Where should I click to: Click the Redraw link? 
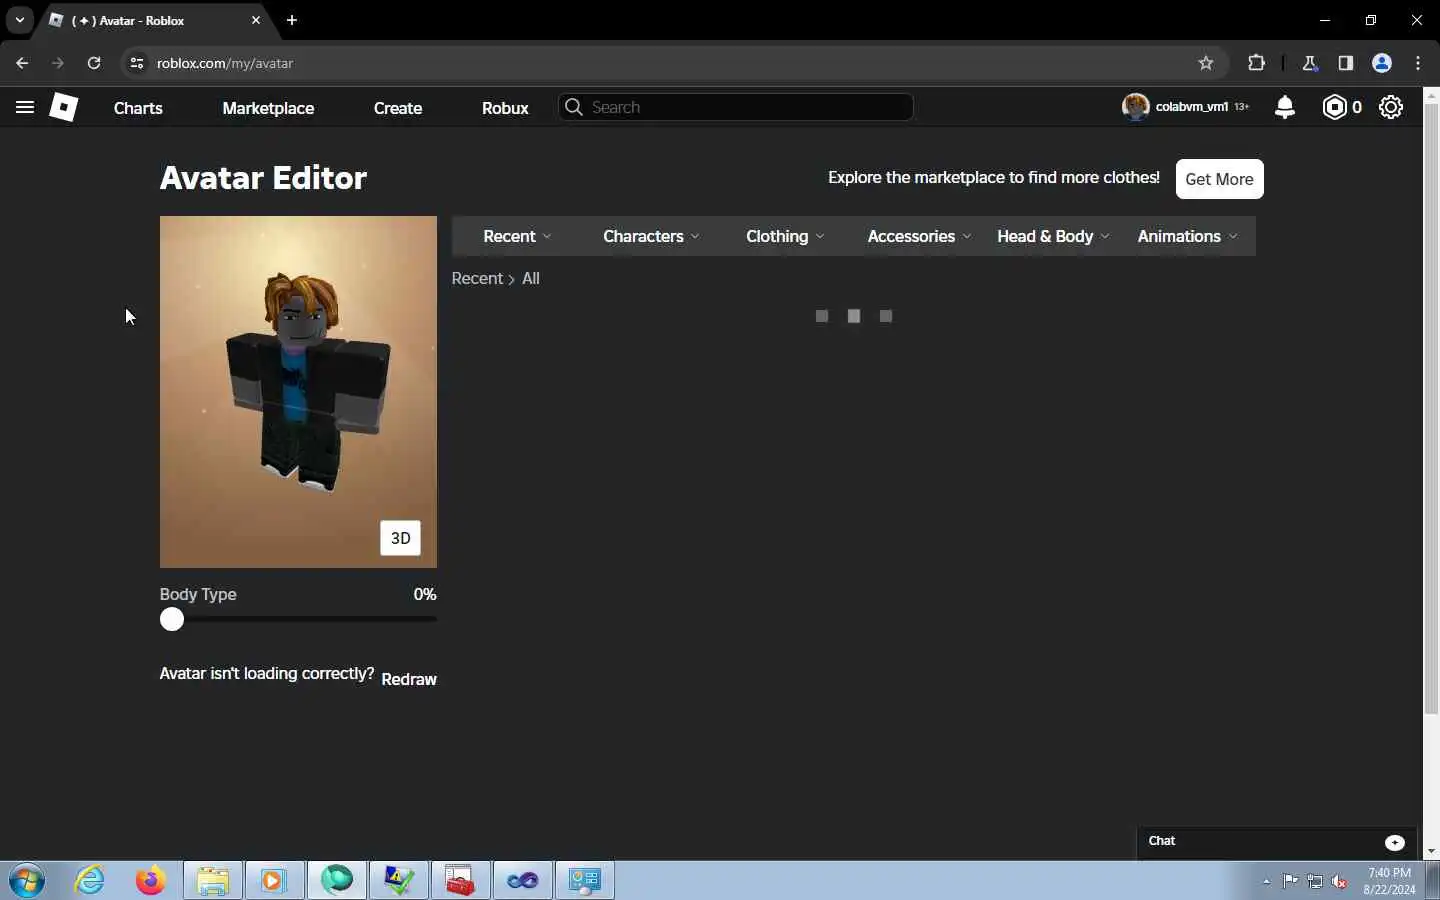409,679
